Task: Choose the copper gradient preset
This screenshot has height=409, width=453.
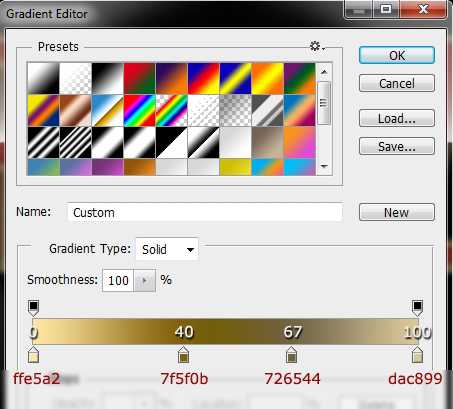Action: point(75,110)
